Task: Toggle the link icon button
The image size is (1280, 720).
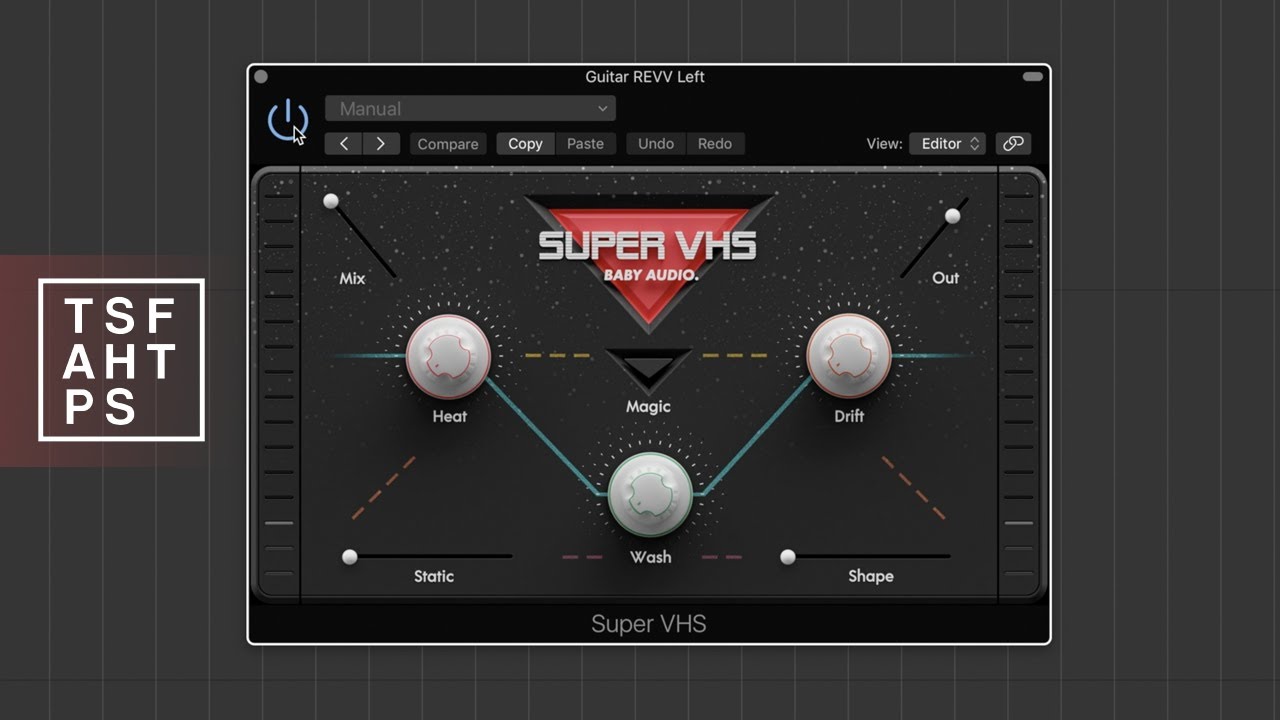Action: (1013, 144)
